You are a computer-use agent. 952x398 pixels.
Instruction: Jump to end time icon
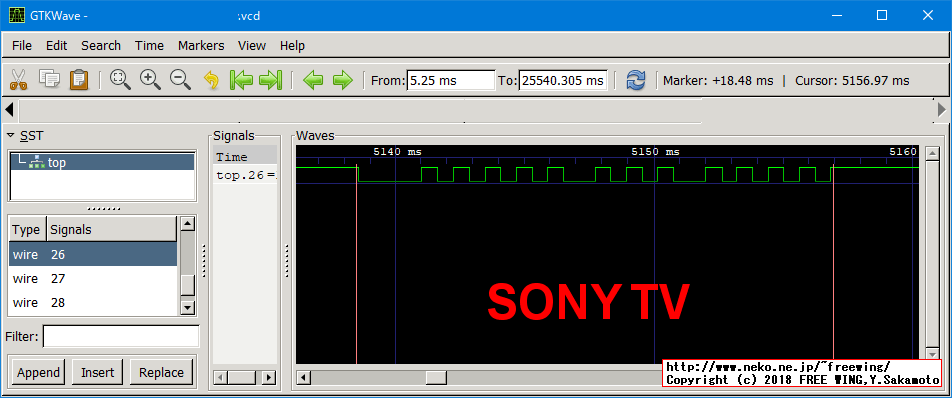click(x=271, y=79)
